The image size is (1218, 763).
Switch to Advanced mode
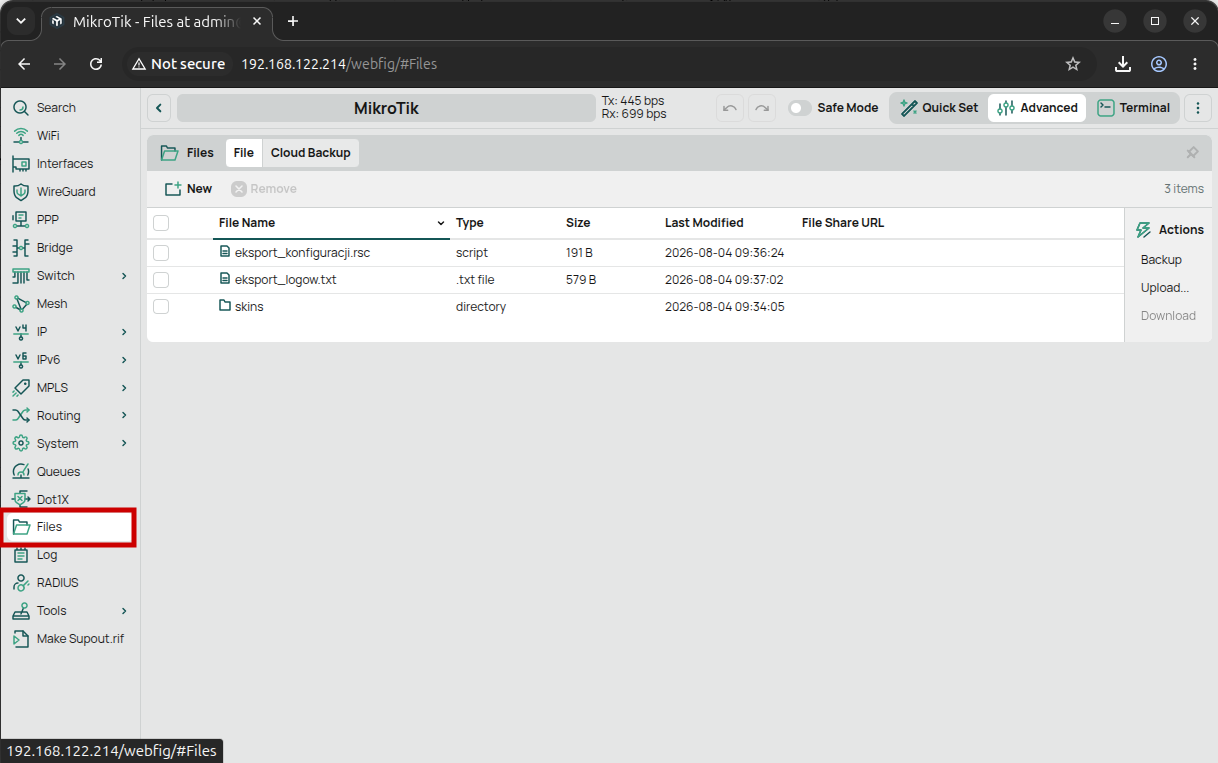(x=1037, y=108)
